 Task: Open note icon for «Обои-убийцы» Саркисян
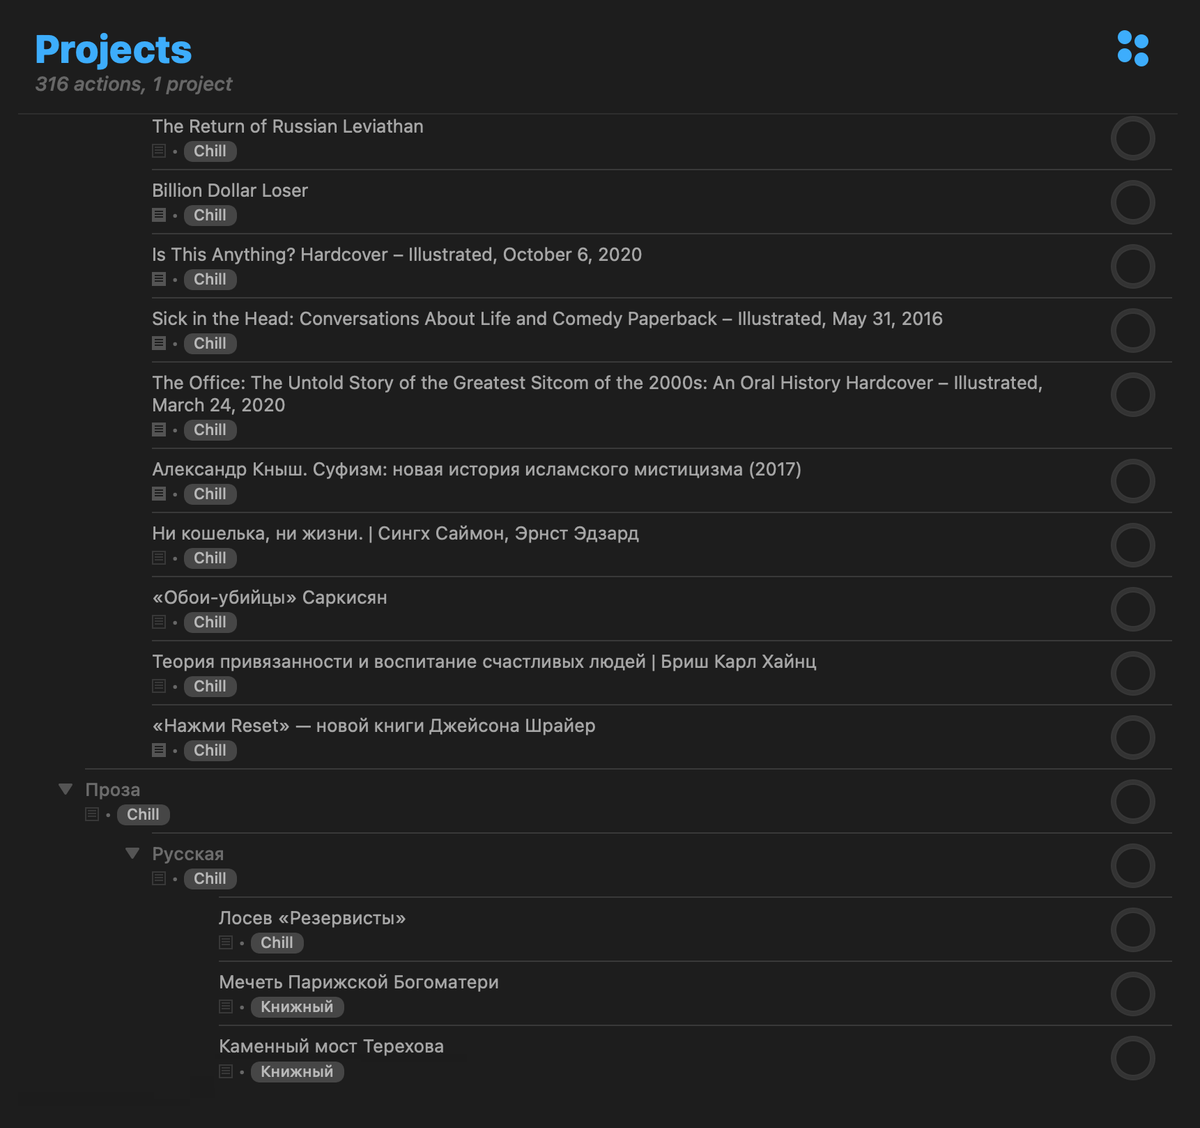pos(159,622)
